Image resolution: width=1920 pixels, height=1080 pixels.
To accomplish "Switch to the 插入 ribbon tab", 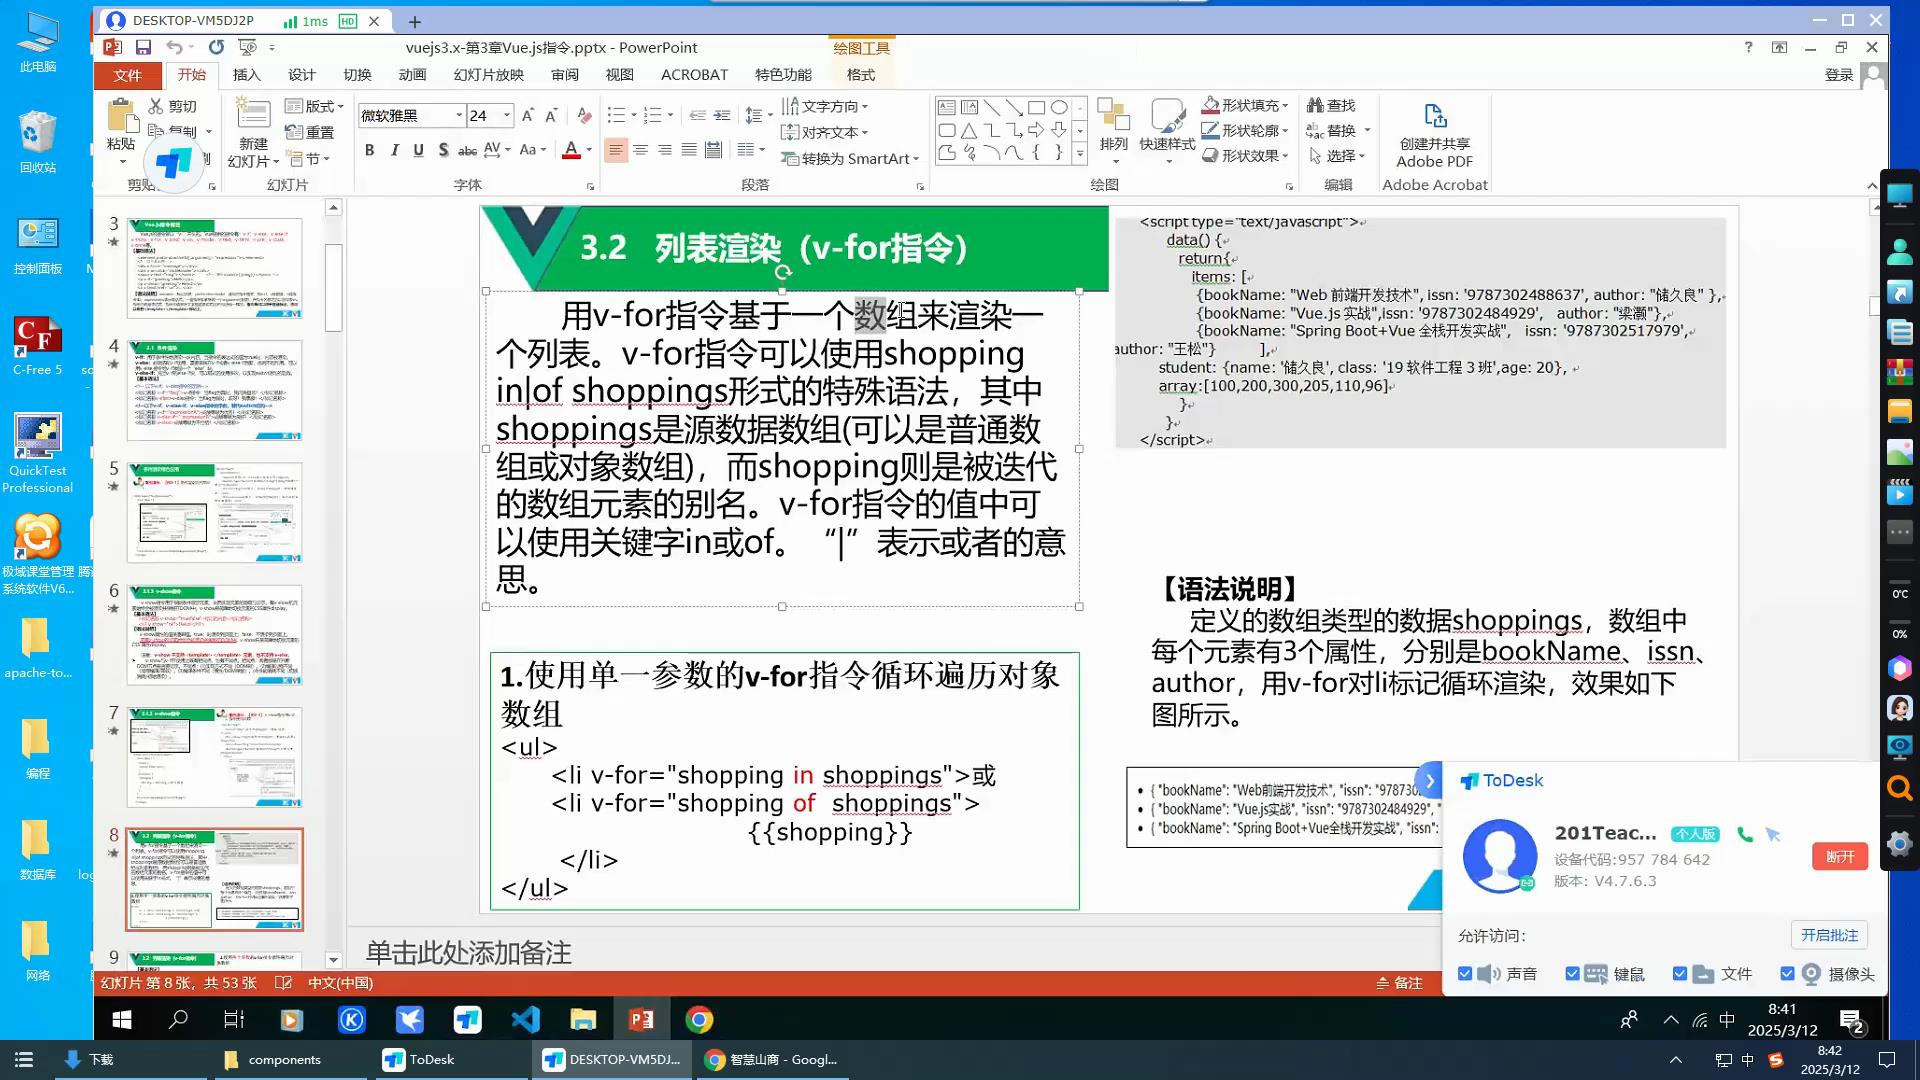I will point(246,75).
